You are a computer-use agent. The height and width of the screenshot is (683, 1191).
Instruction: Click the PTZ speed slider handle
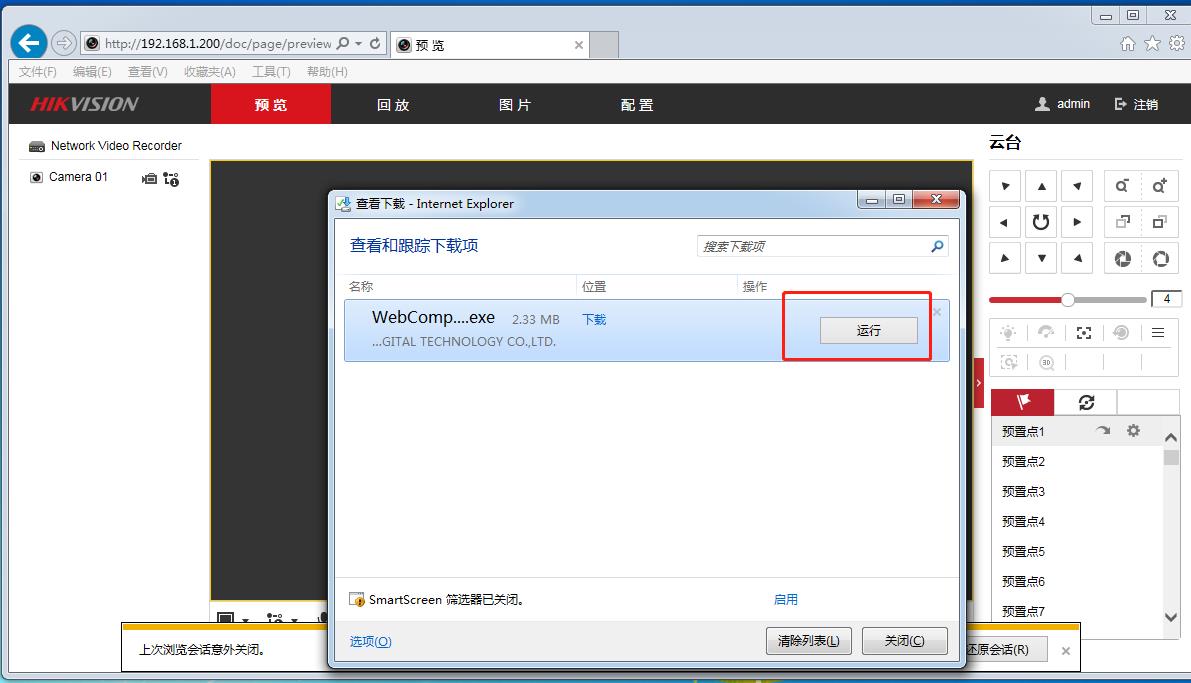pyautogui.click(x=1068, y=300)
